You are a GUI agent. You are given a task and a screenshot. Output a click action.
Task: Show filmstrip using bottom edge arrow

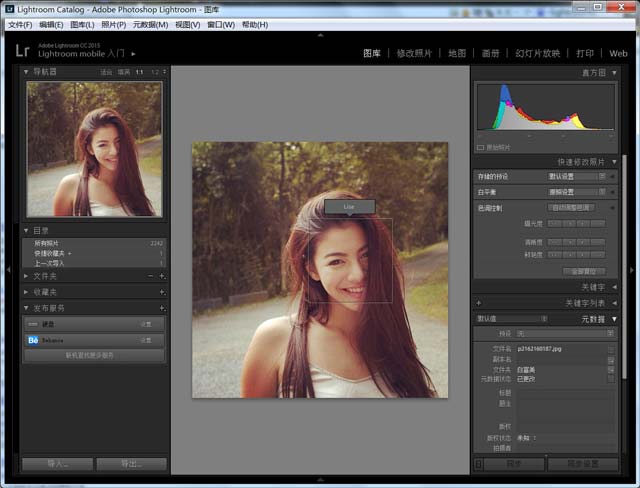320,480
